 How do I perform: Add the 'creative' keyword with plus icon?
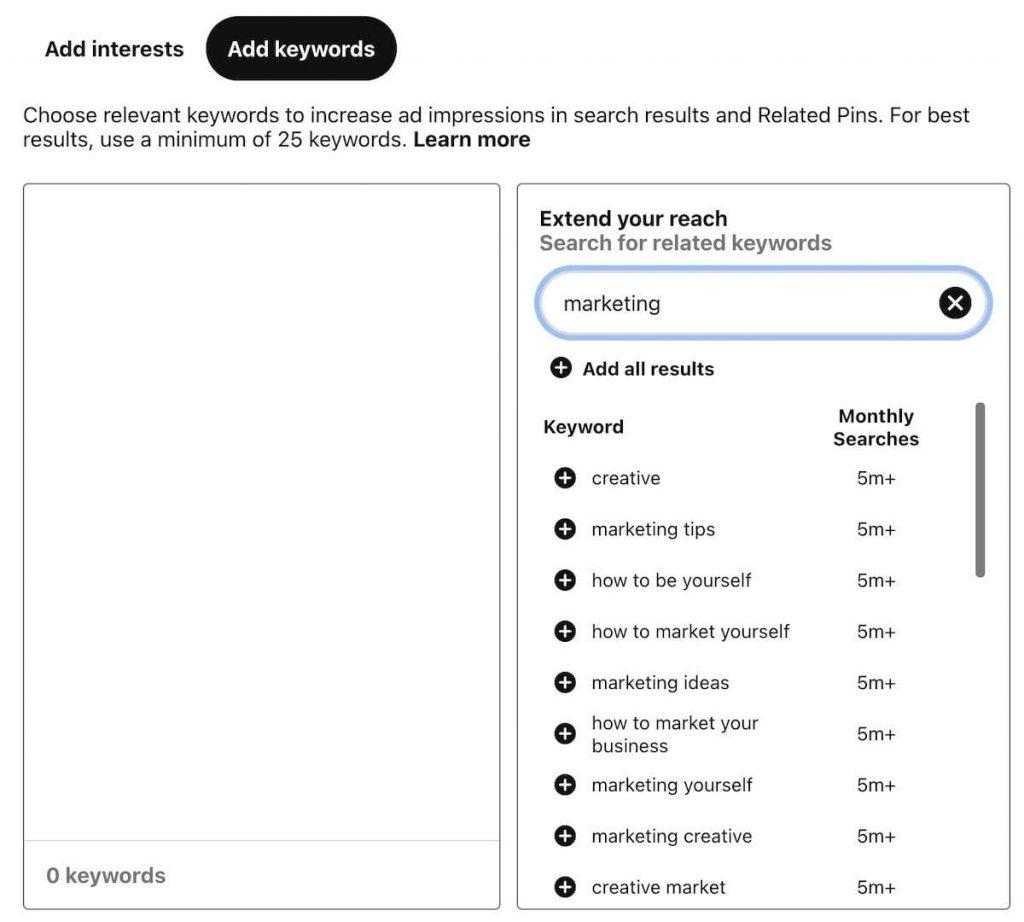[x=565, y=478]
